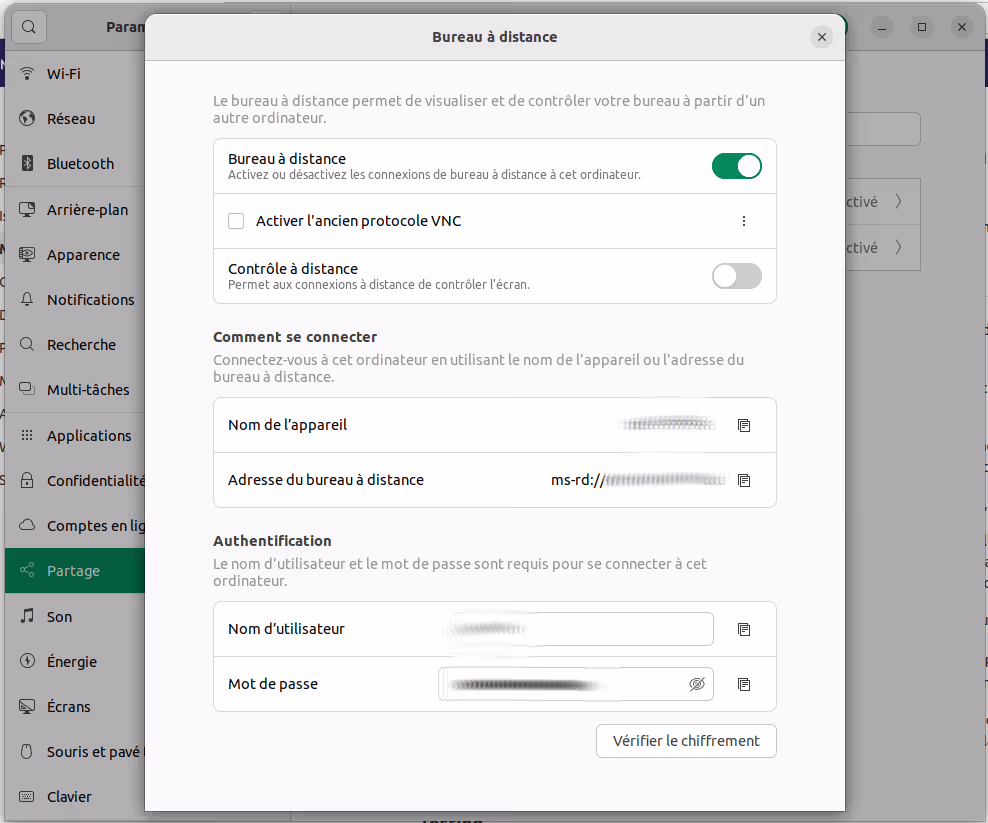Click the Son music note icon
988x823 pixels.
[x=28, y=616]
